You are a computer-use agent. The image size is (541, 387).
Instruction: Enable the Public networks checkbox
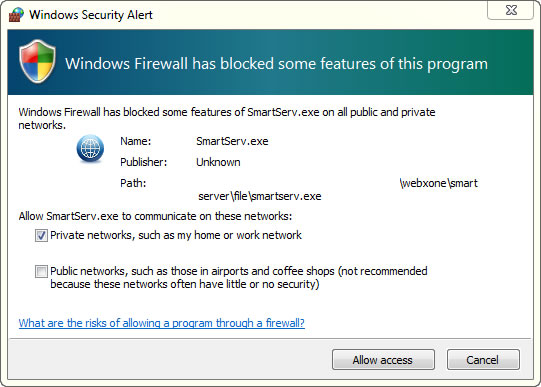41,271
